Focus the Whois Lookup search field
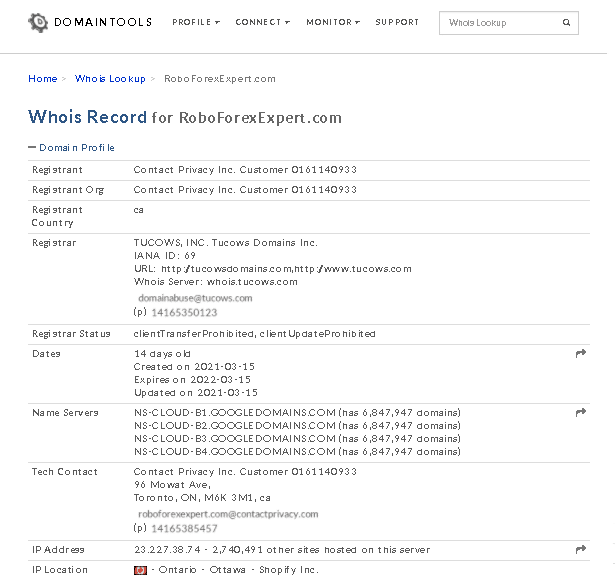The width and height of the screenshot is (615, 576). tap(509, 23)
